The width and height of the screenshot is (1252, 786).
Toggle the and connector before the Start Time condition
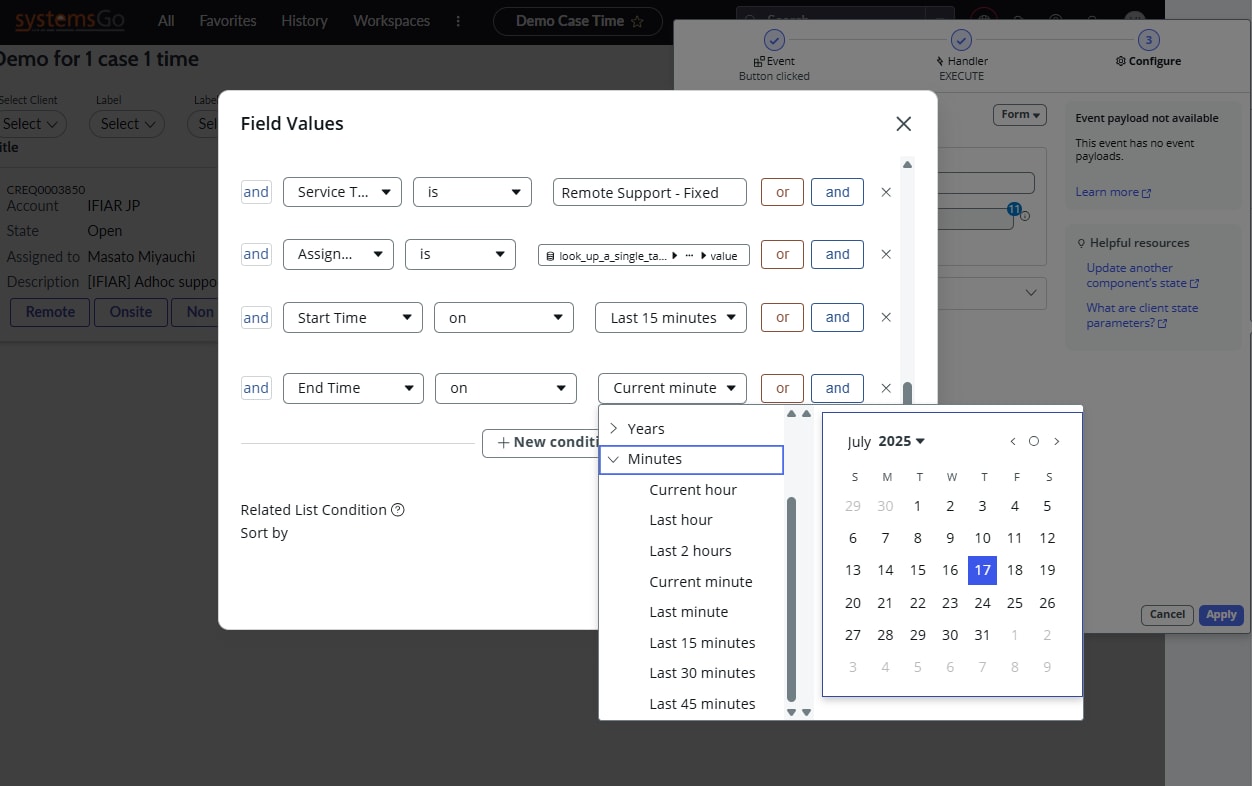click(x=256, y=317)
